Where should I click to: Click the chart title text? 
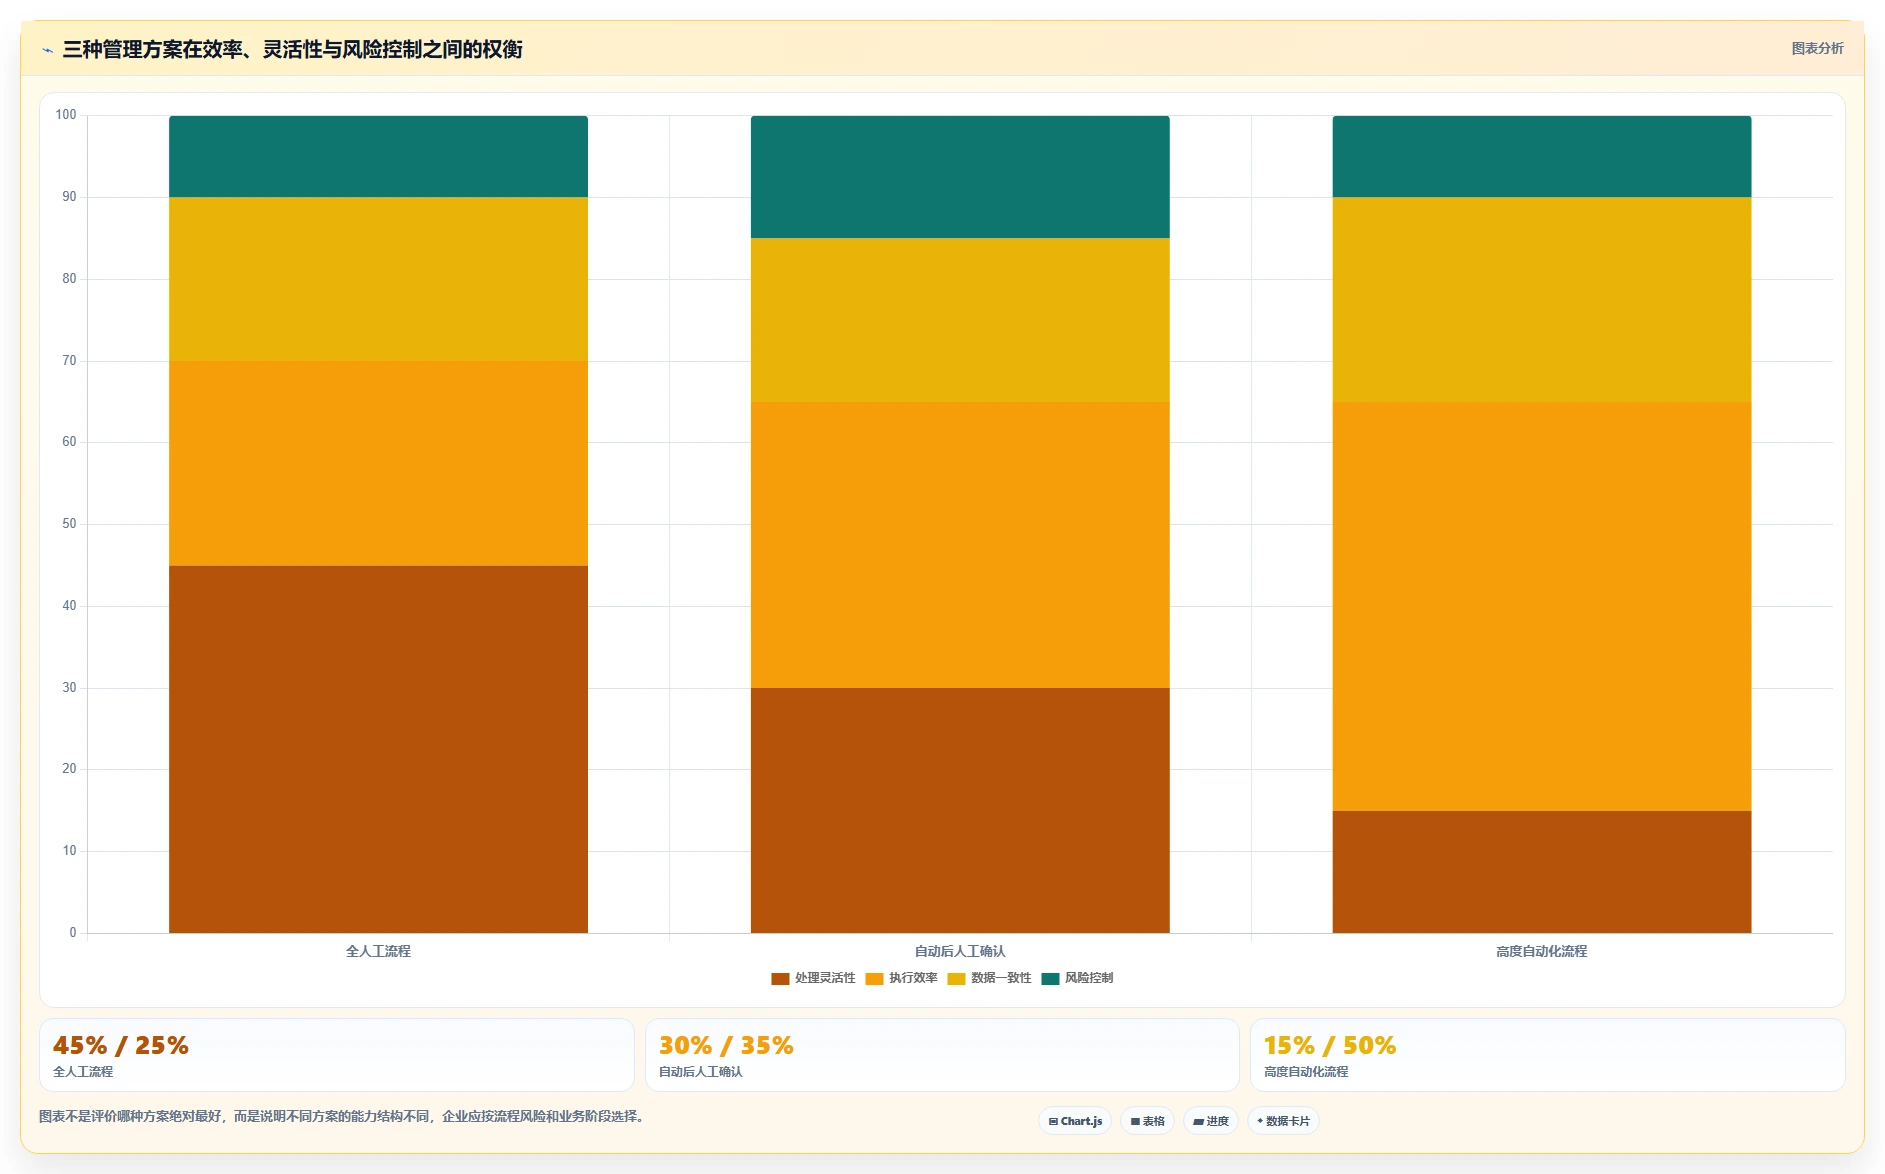(292, 49)
